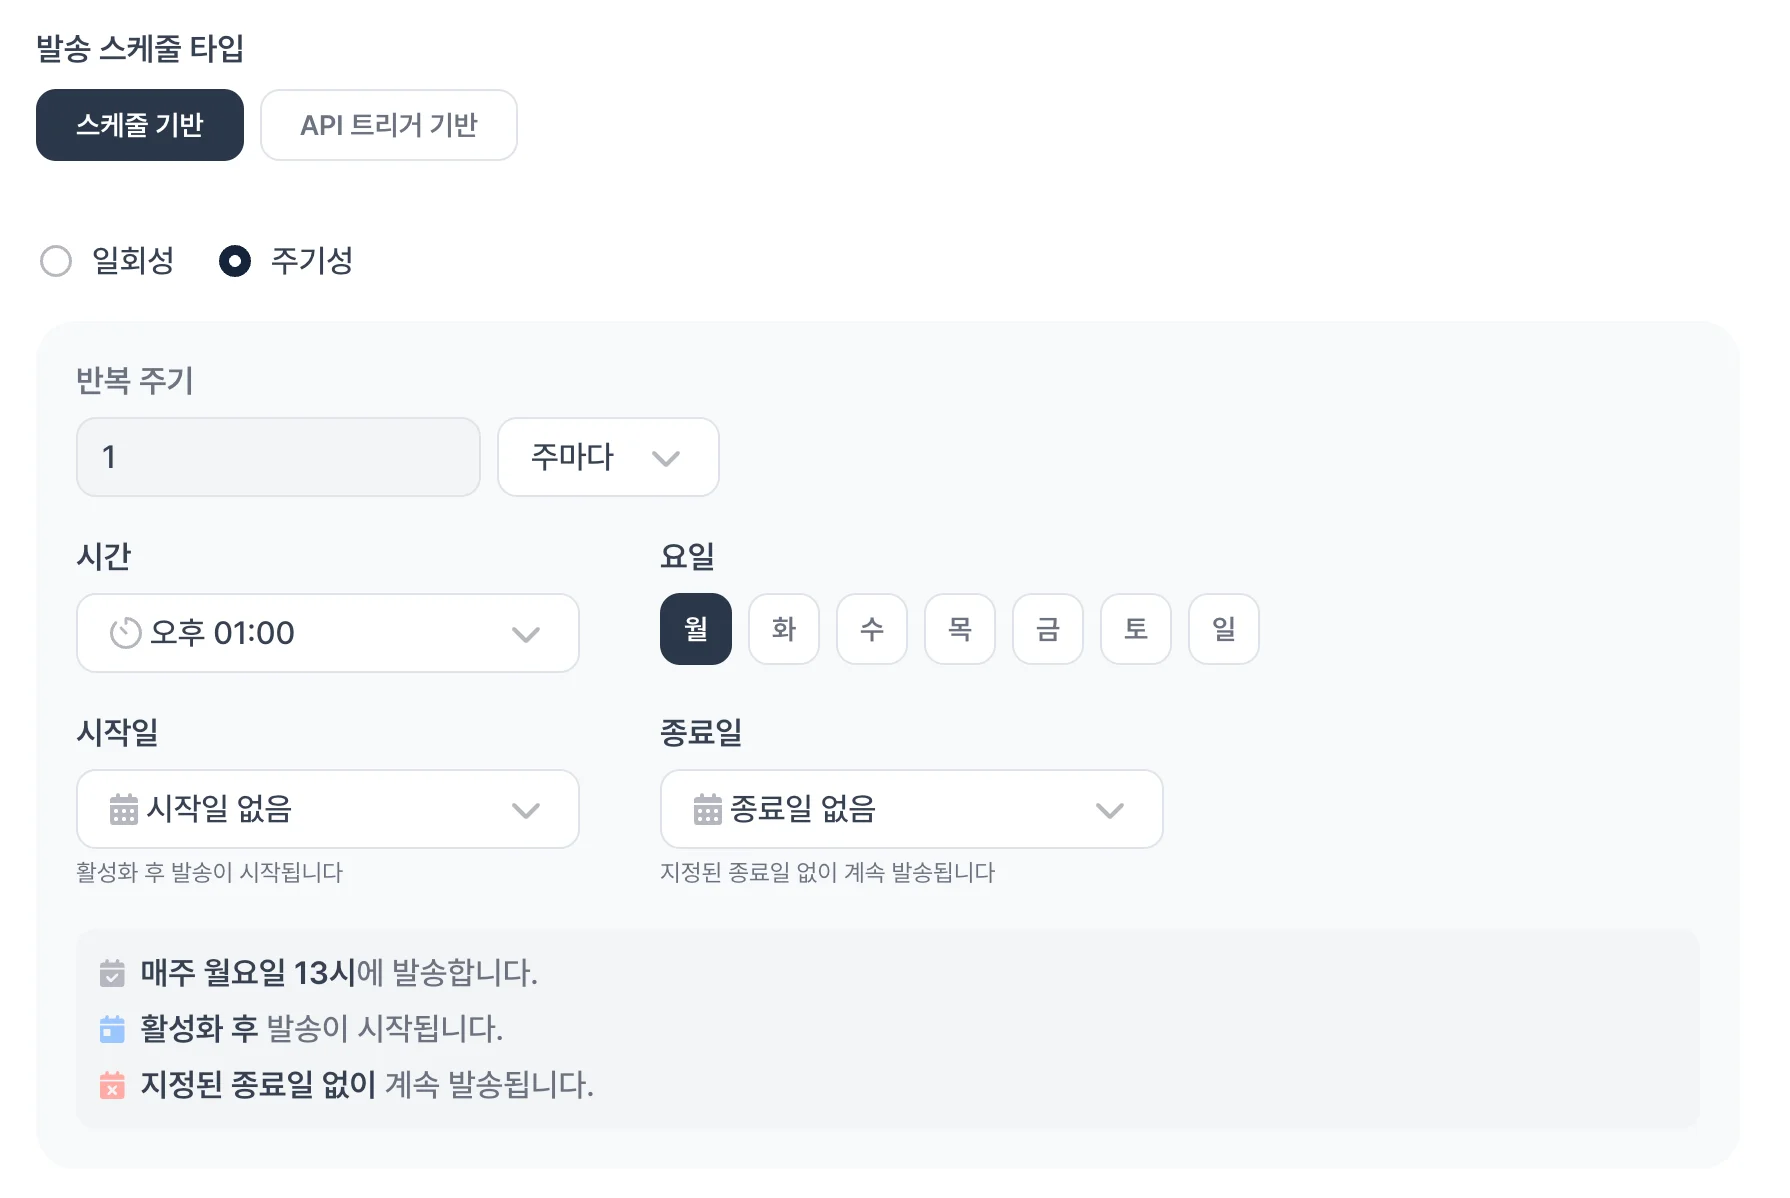Select the 일회성 radio option
Screen dimensions: 1790x1198
point(56,261)
